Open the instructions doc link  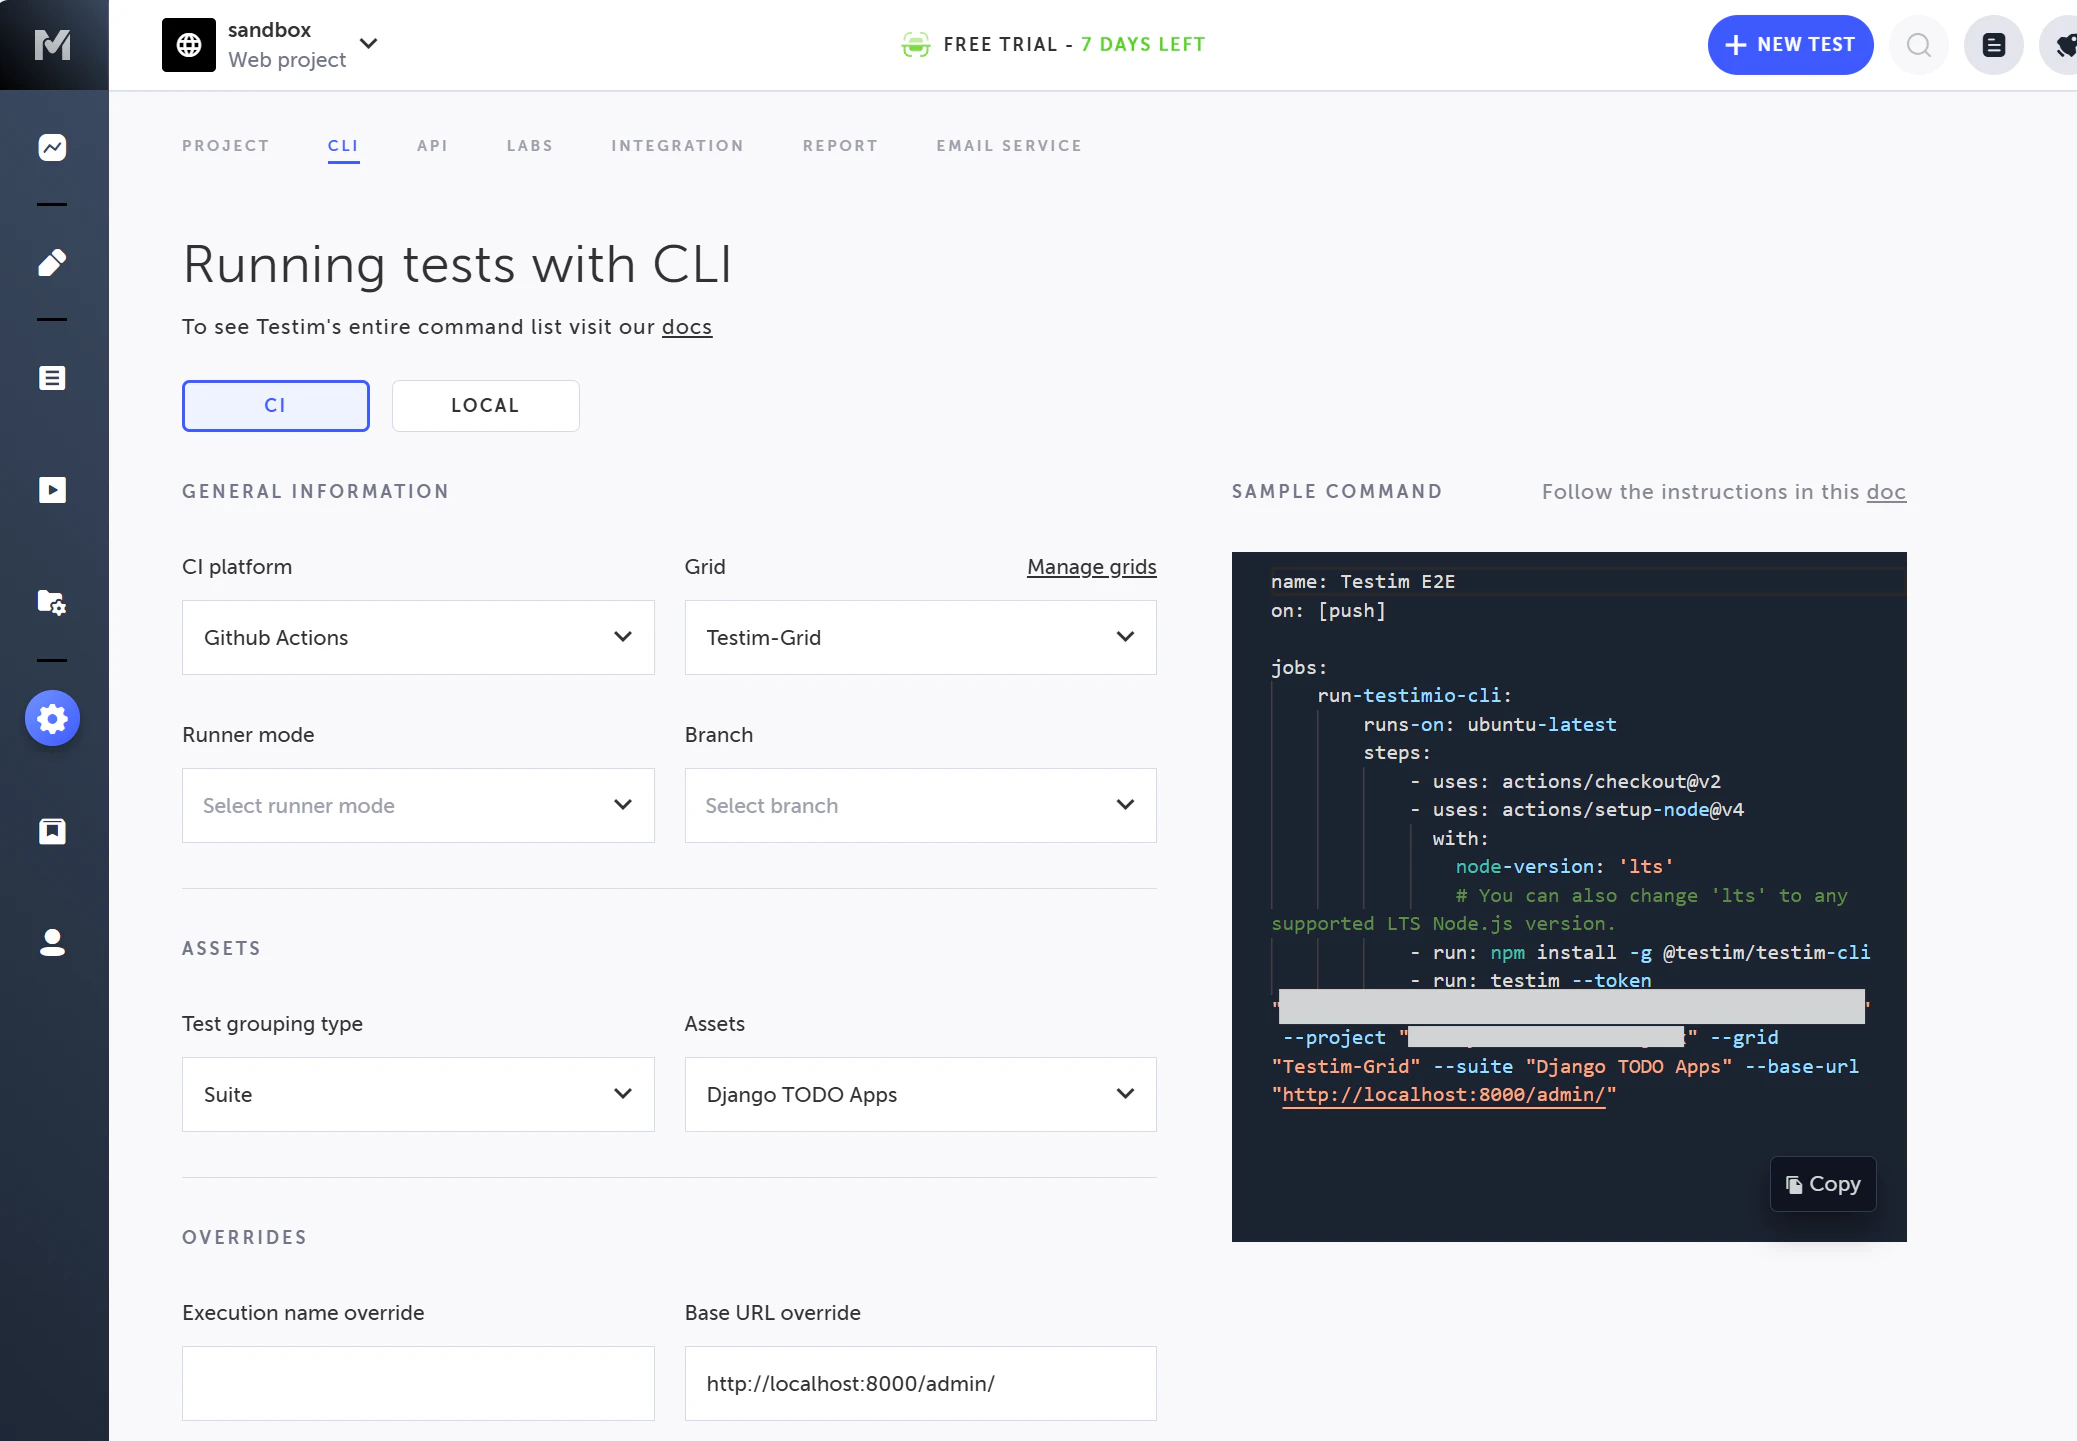pos(1886,492)
